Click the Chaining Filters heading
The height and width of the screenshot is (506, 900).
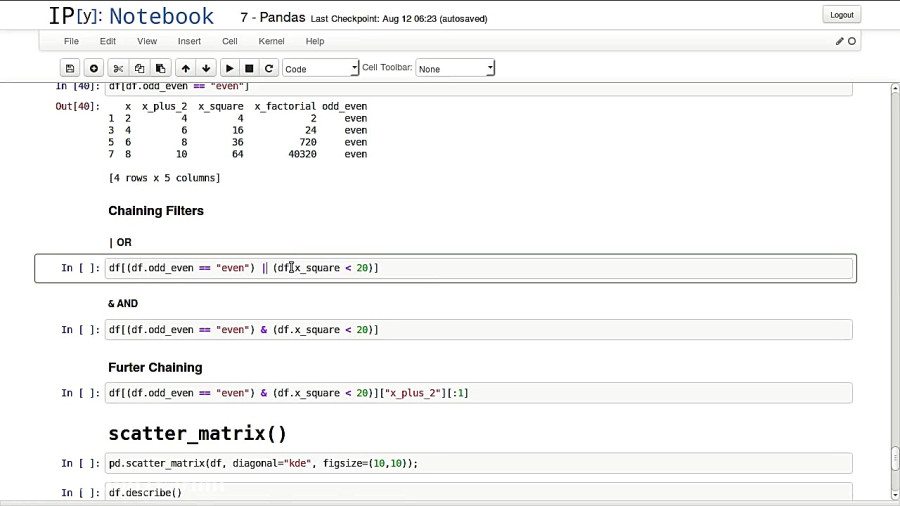[156, 211]
